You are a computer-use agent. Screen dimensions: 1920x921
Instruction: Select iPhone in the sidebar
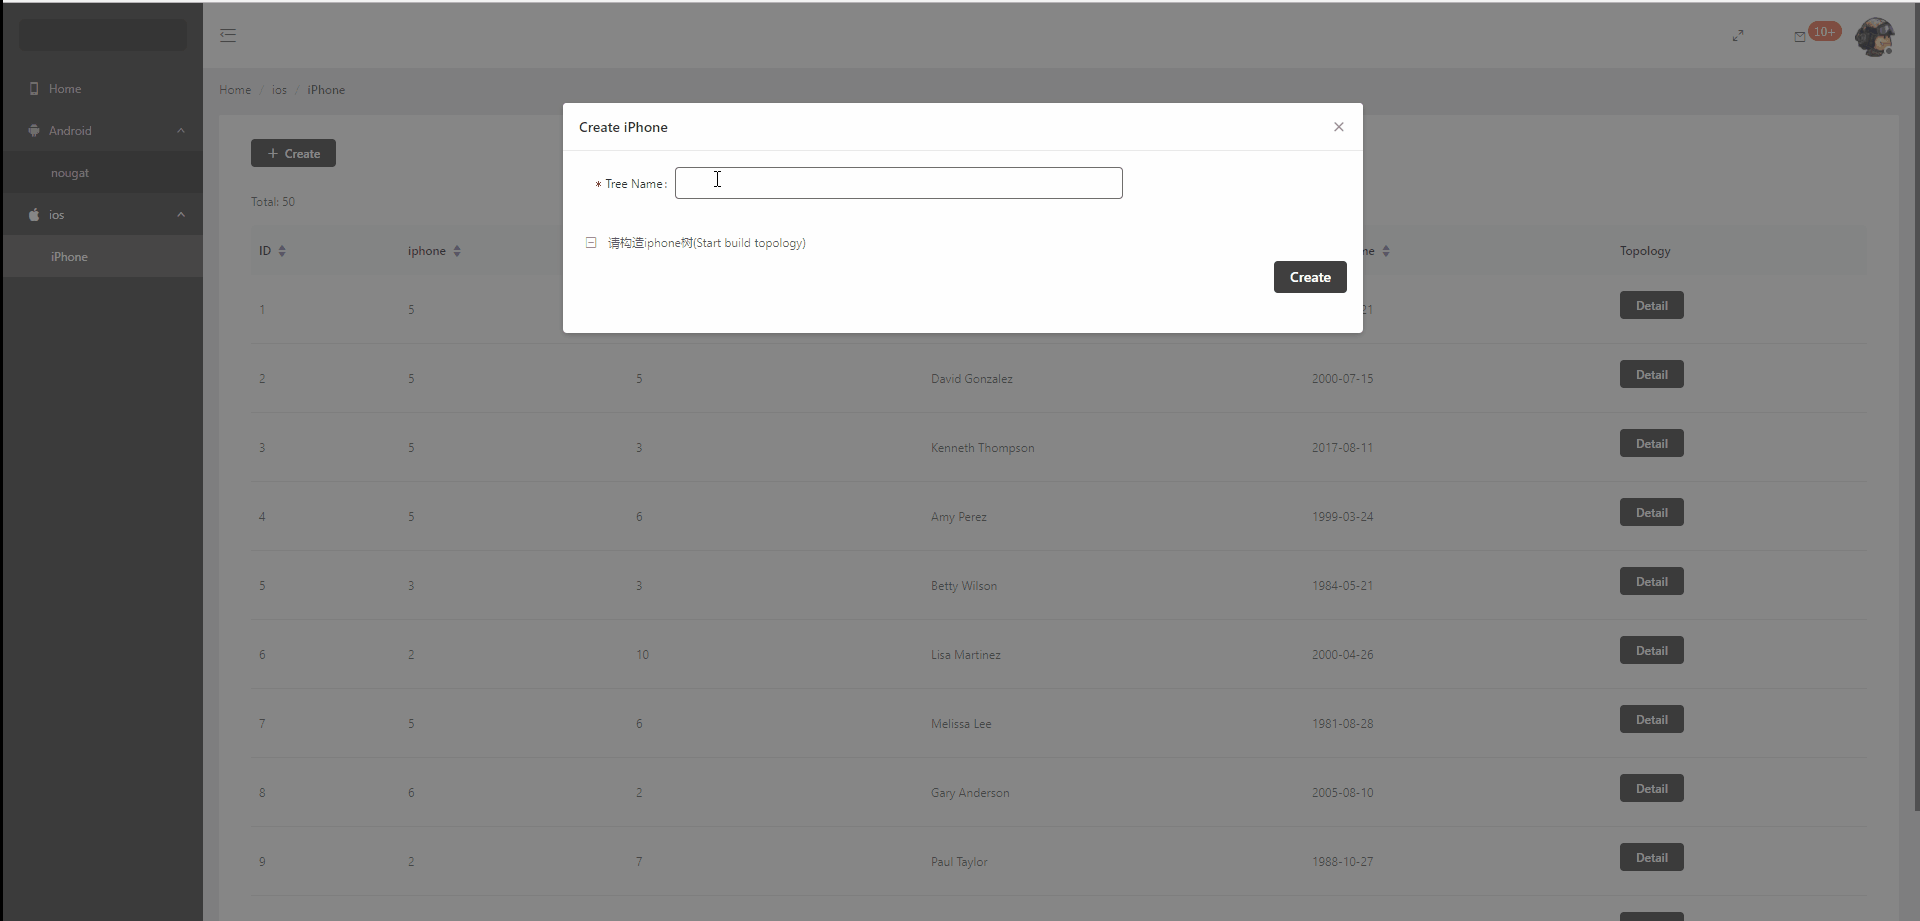102,257
